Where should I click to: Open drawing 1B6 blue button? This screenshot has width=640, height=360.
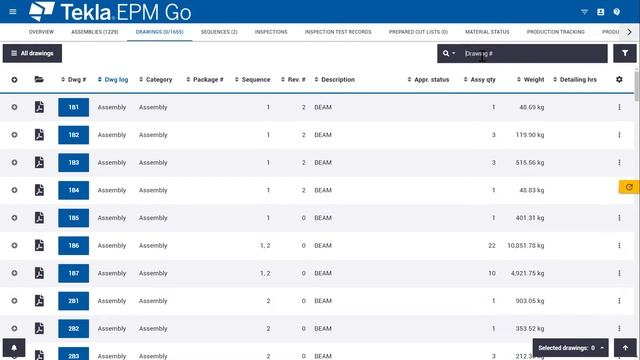(73, 246)
